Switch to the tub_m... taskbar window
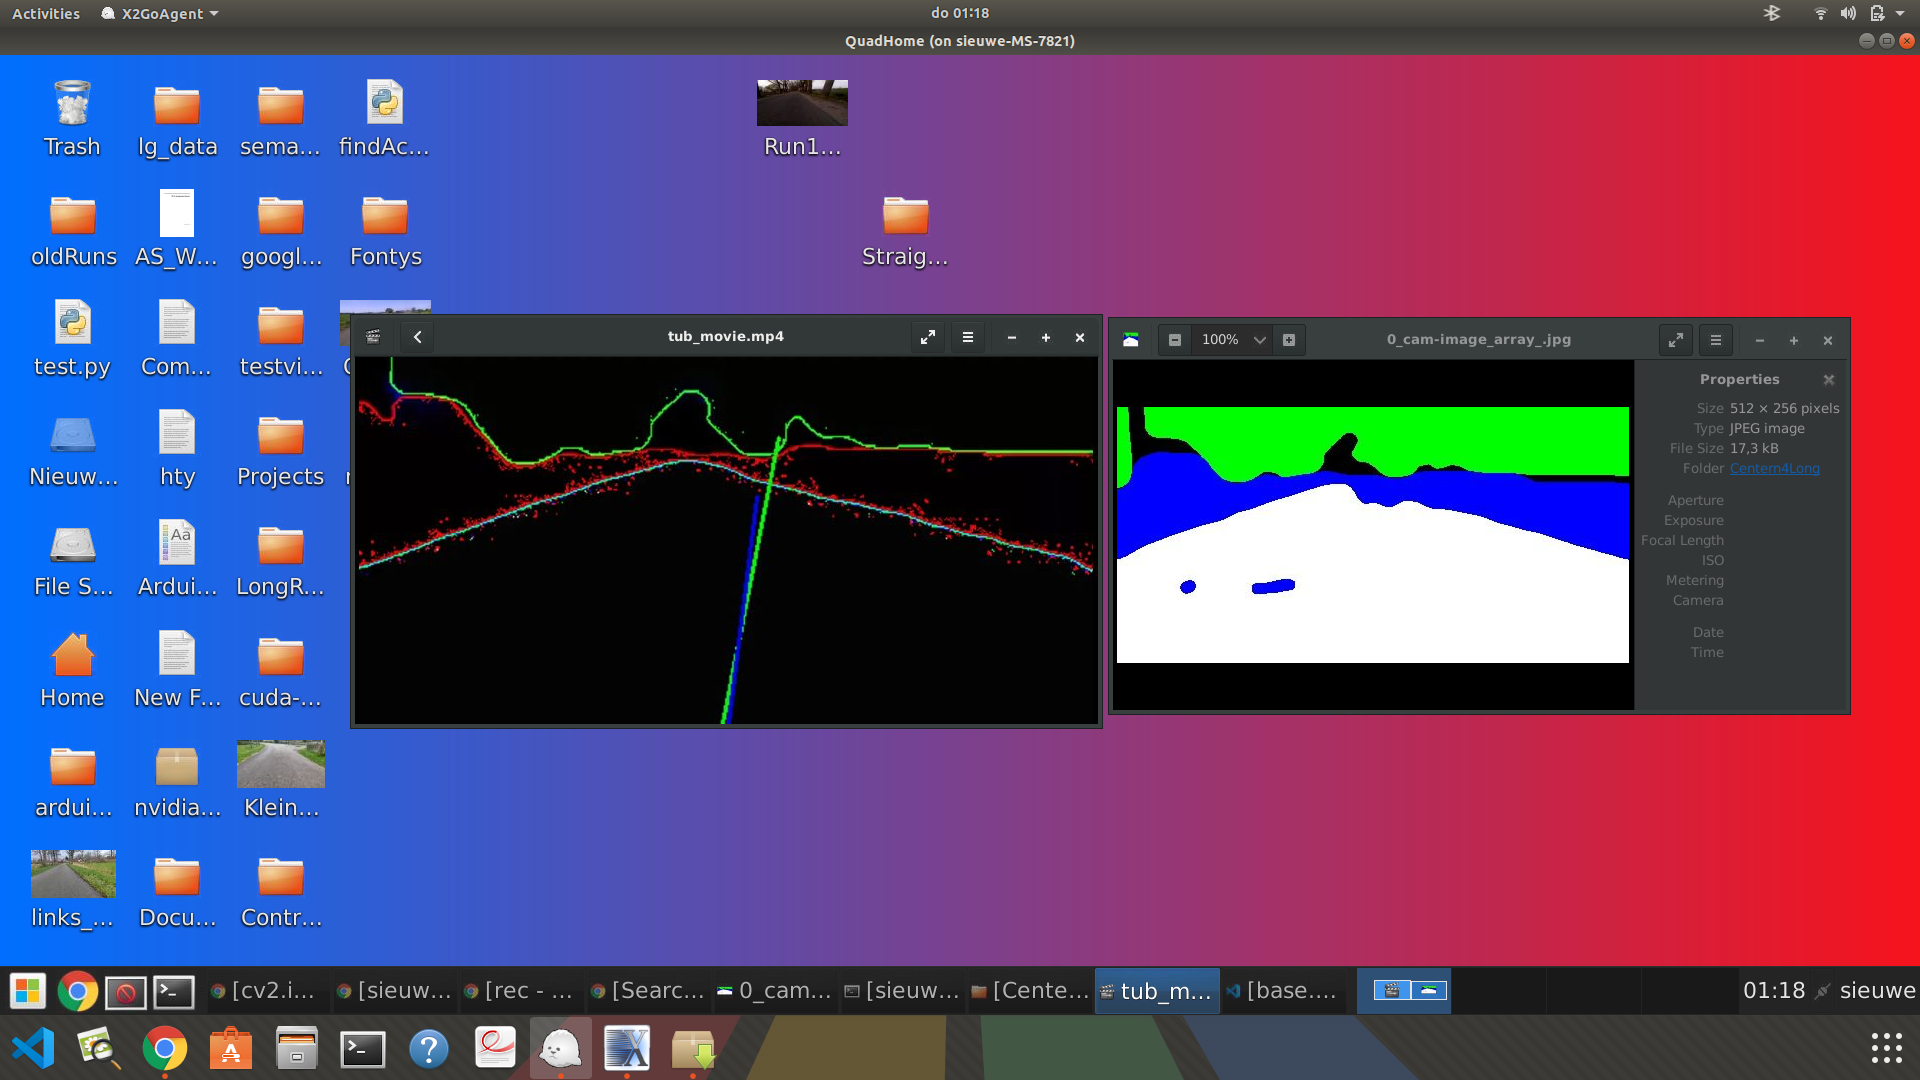This screenshot has width=1920, height=1080. click(x=1156, y=990)
